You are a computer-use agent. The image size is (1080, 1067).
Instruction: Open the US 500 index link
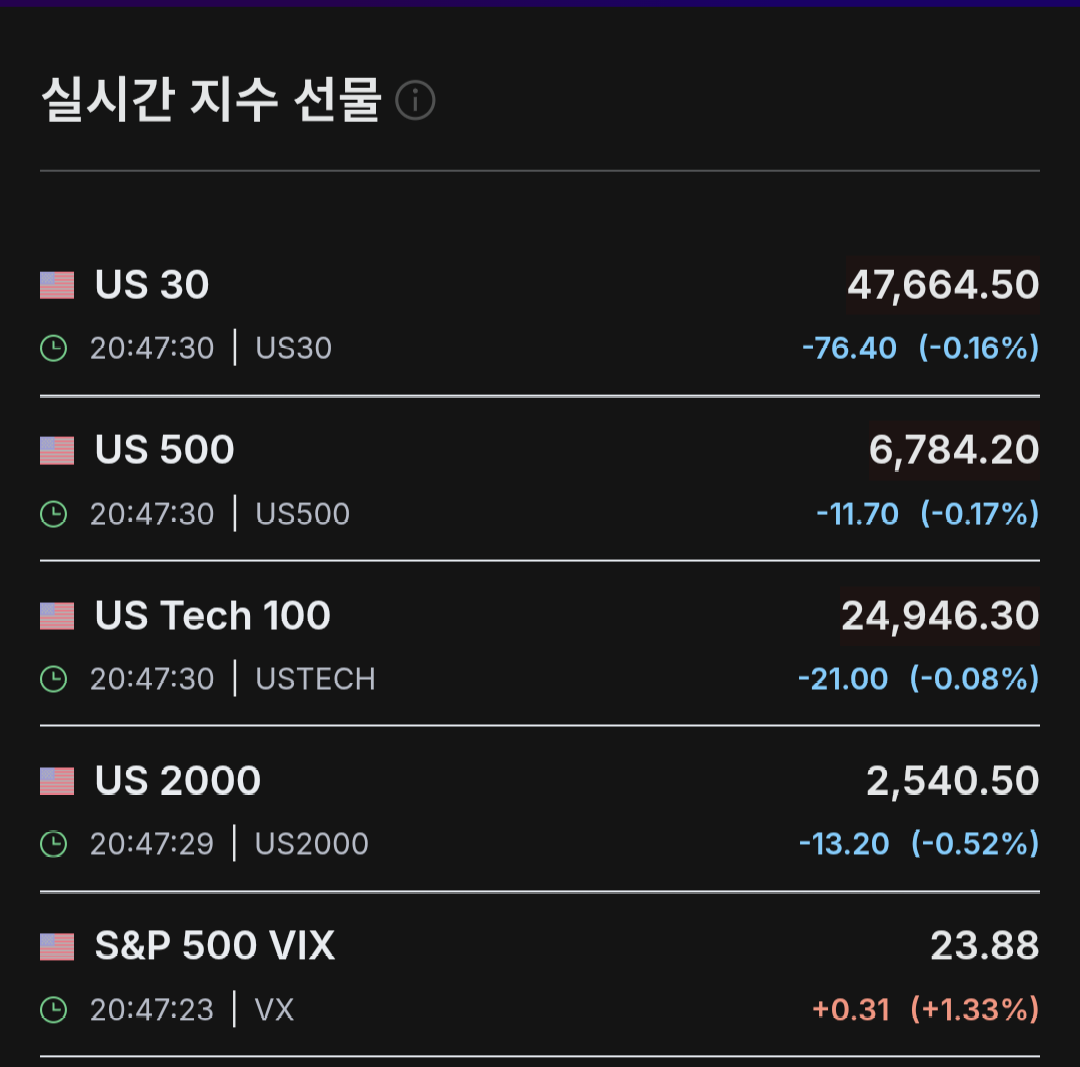coord(165,450)
